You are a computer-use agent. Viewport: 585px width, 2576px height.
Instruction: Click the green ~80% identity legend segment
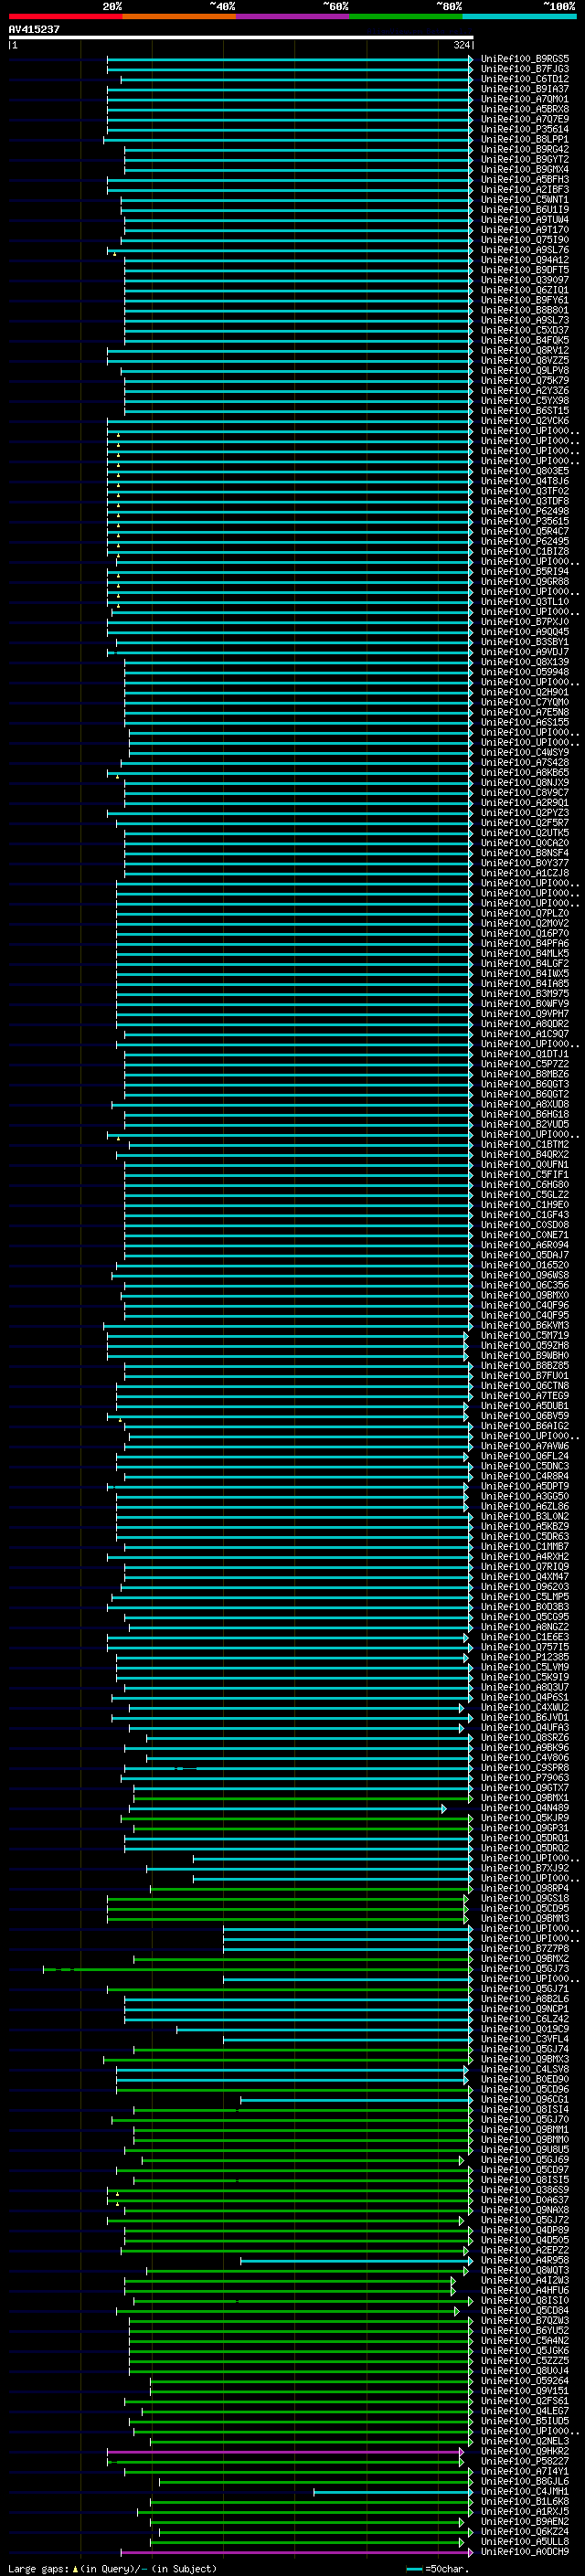[406, 16]
